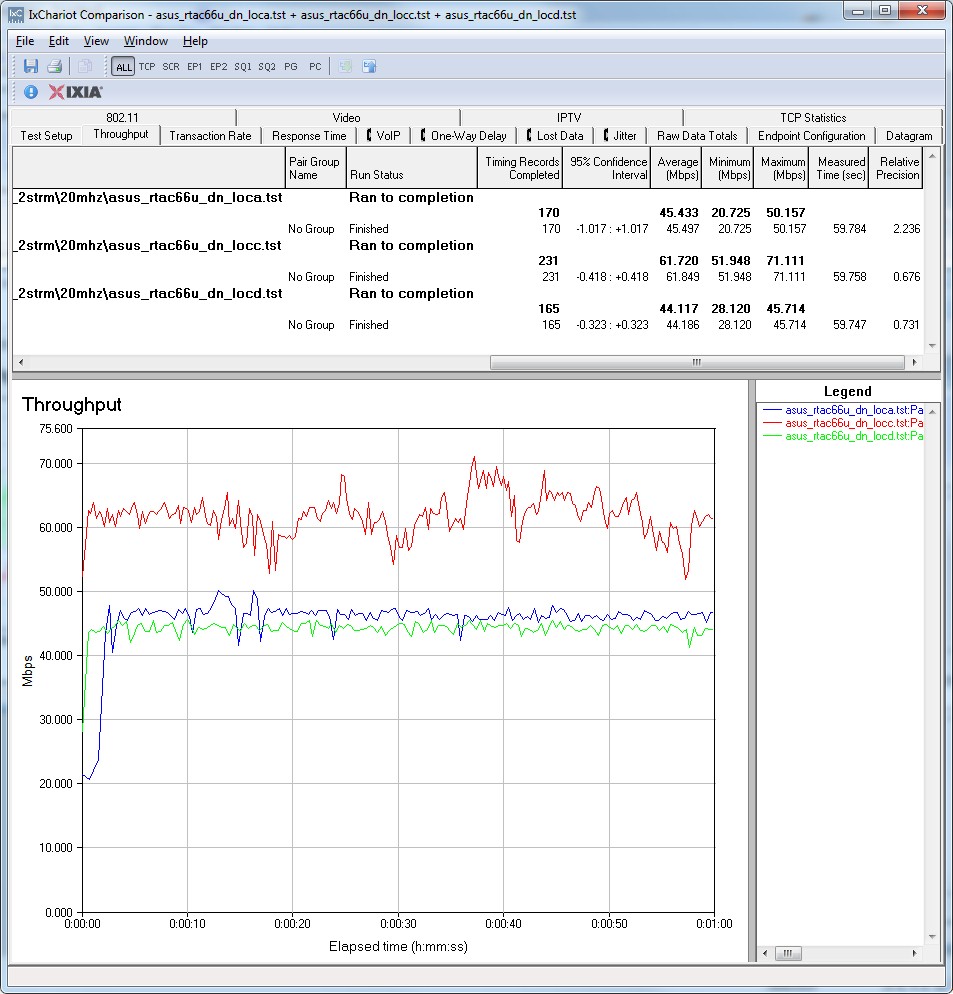Image resolution: width=953 pixels, height=994 pixels.
Task: Select the Throughput tab
Action: coord(120,134)
